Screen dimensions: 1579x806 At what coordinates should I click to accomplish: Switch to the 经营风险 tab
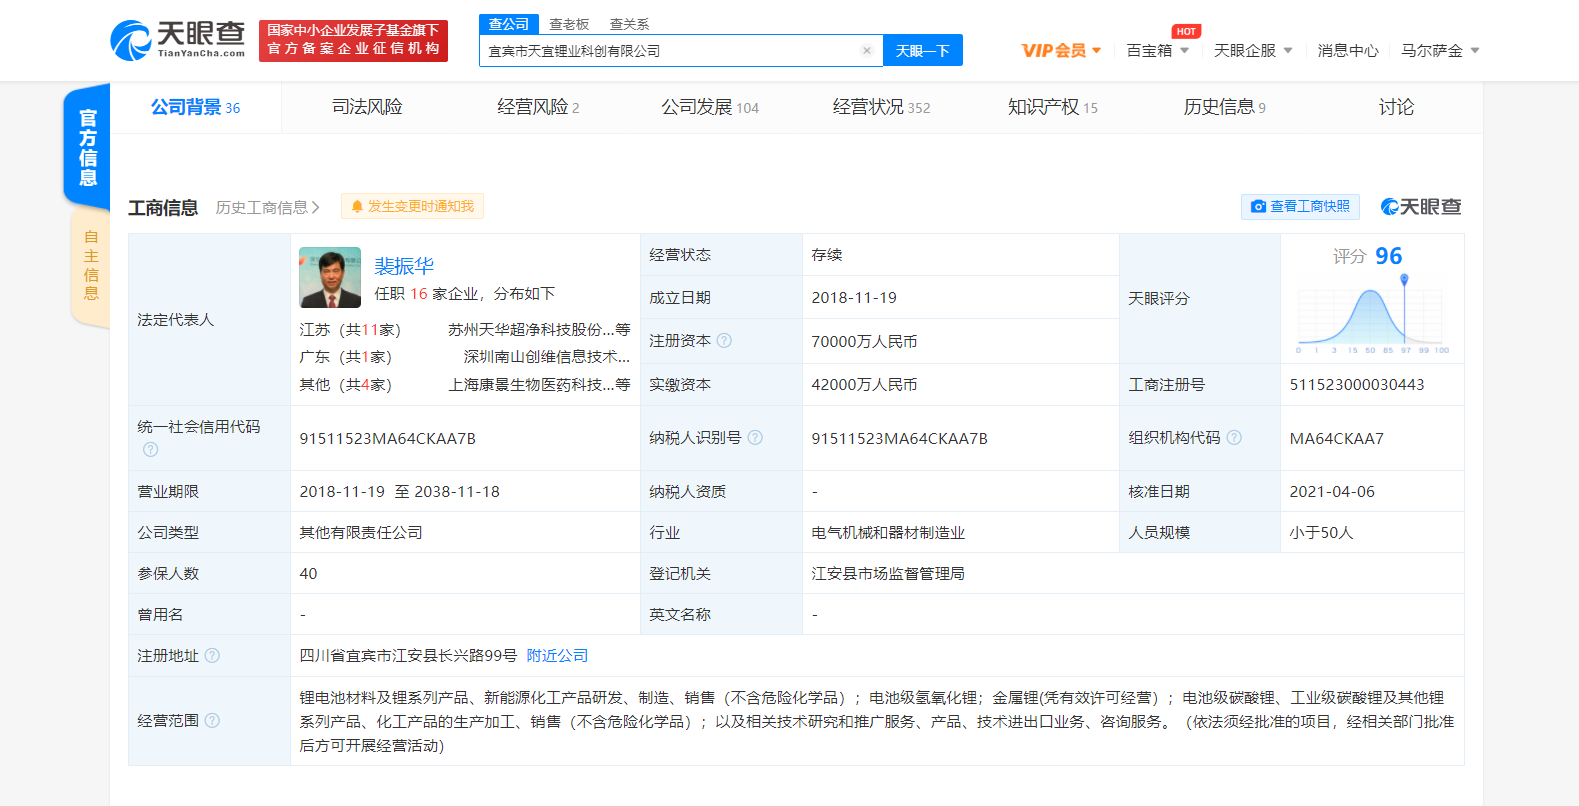click(538, 107)
